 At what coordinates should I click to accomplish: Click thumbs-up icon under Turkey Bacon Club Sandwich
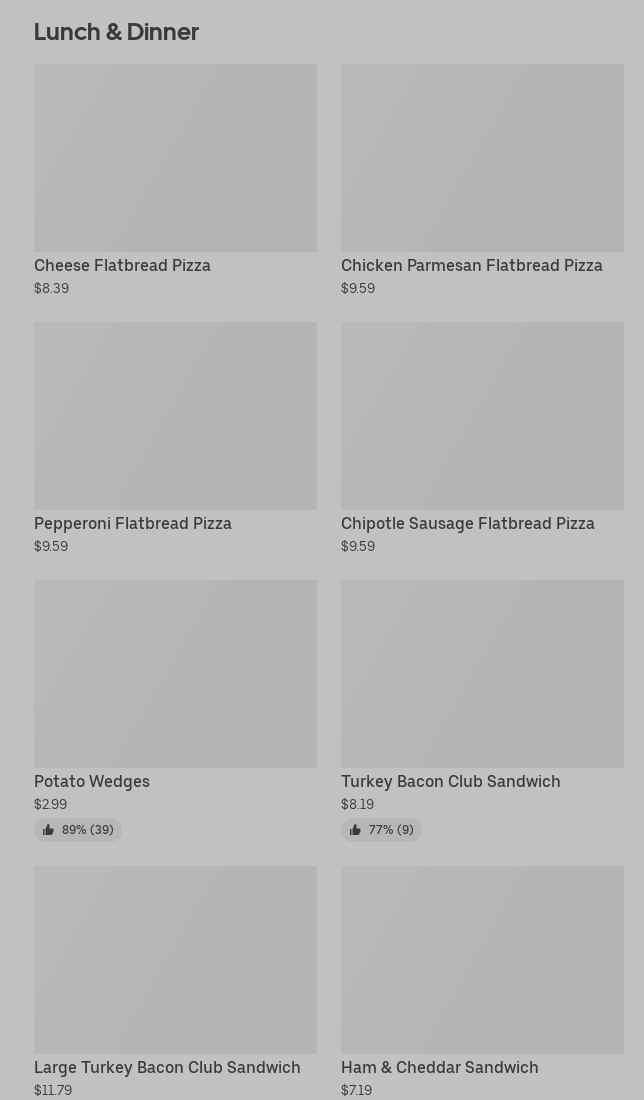click(x=355, y=830)
